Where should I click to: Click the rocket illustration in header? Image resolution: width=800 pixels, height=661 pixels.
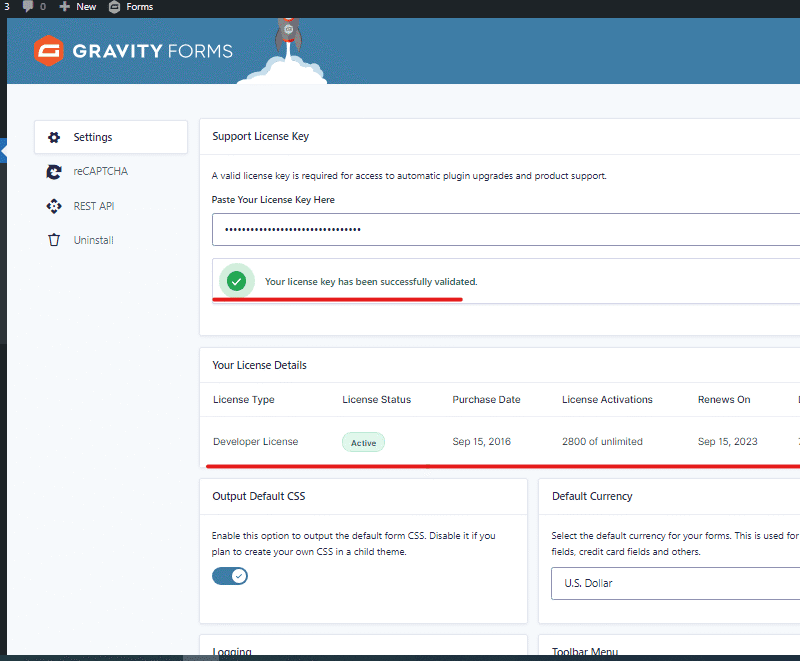click(288, 36)
